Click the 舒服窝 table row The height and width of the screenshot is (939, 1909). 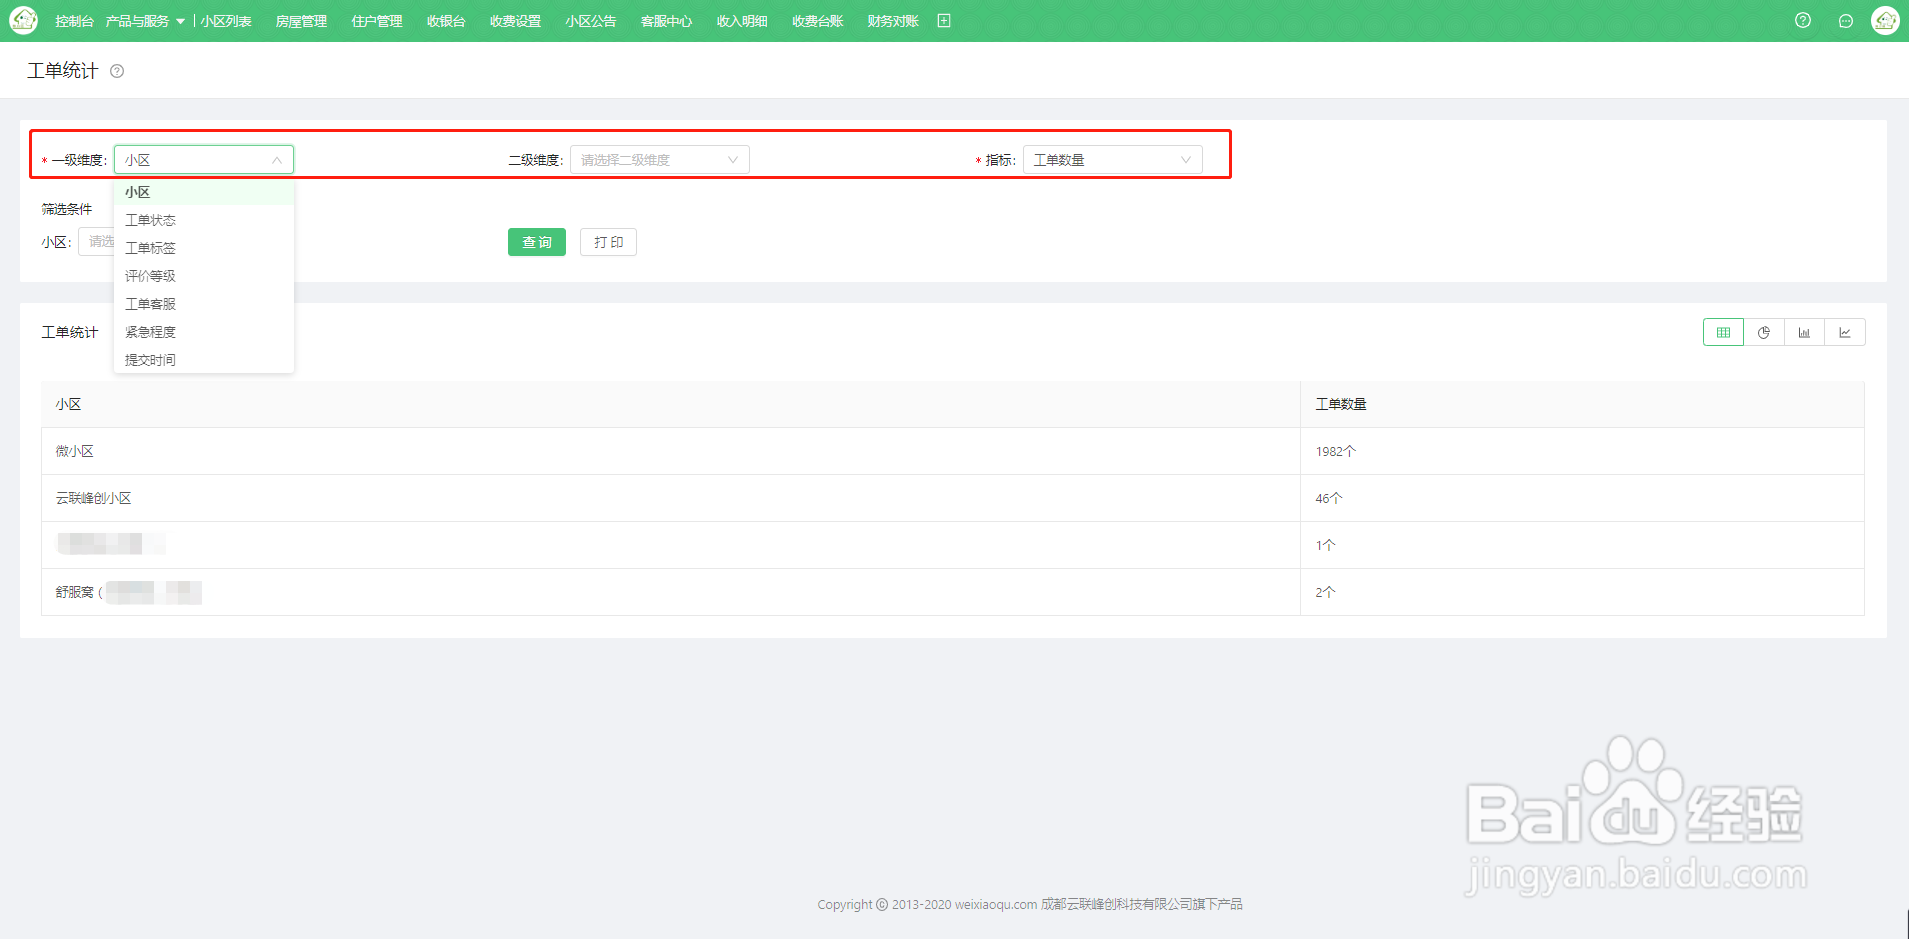pos(953,592)
